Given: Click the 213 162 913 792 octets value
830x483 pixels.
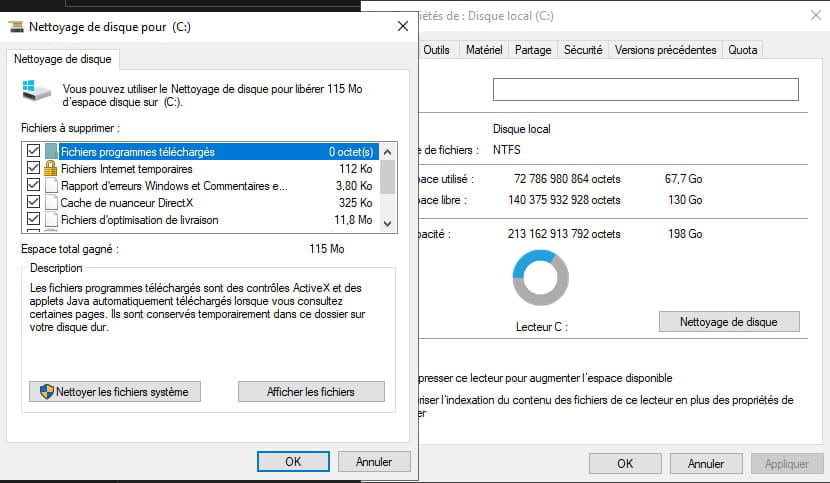Looking at the screenshot, I should [564, 234].
